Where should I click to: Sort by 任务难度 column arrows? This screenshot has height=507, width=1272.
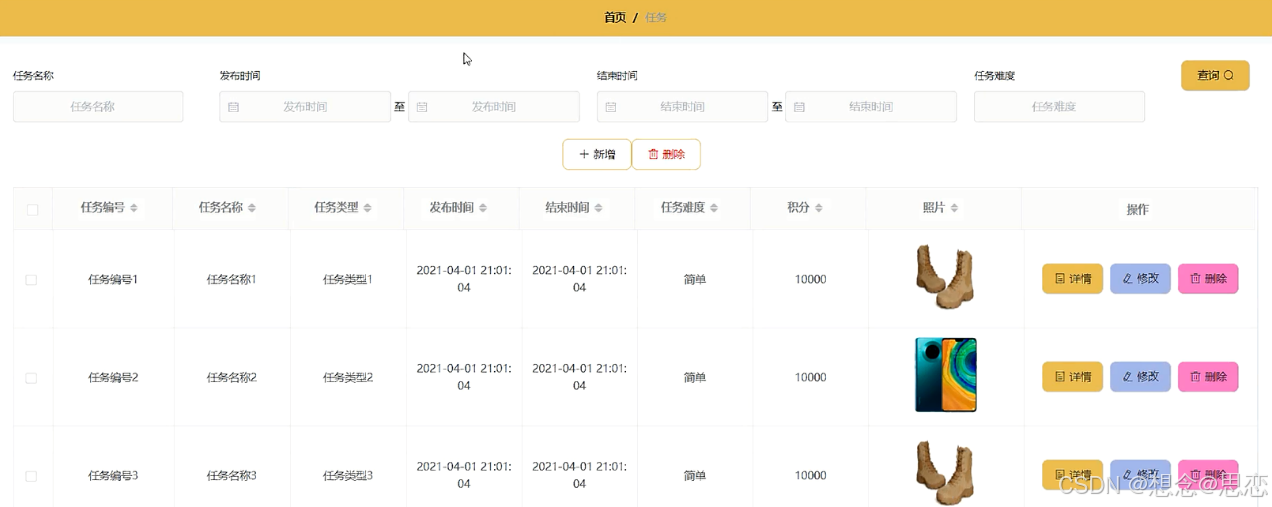[714, 208]
